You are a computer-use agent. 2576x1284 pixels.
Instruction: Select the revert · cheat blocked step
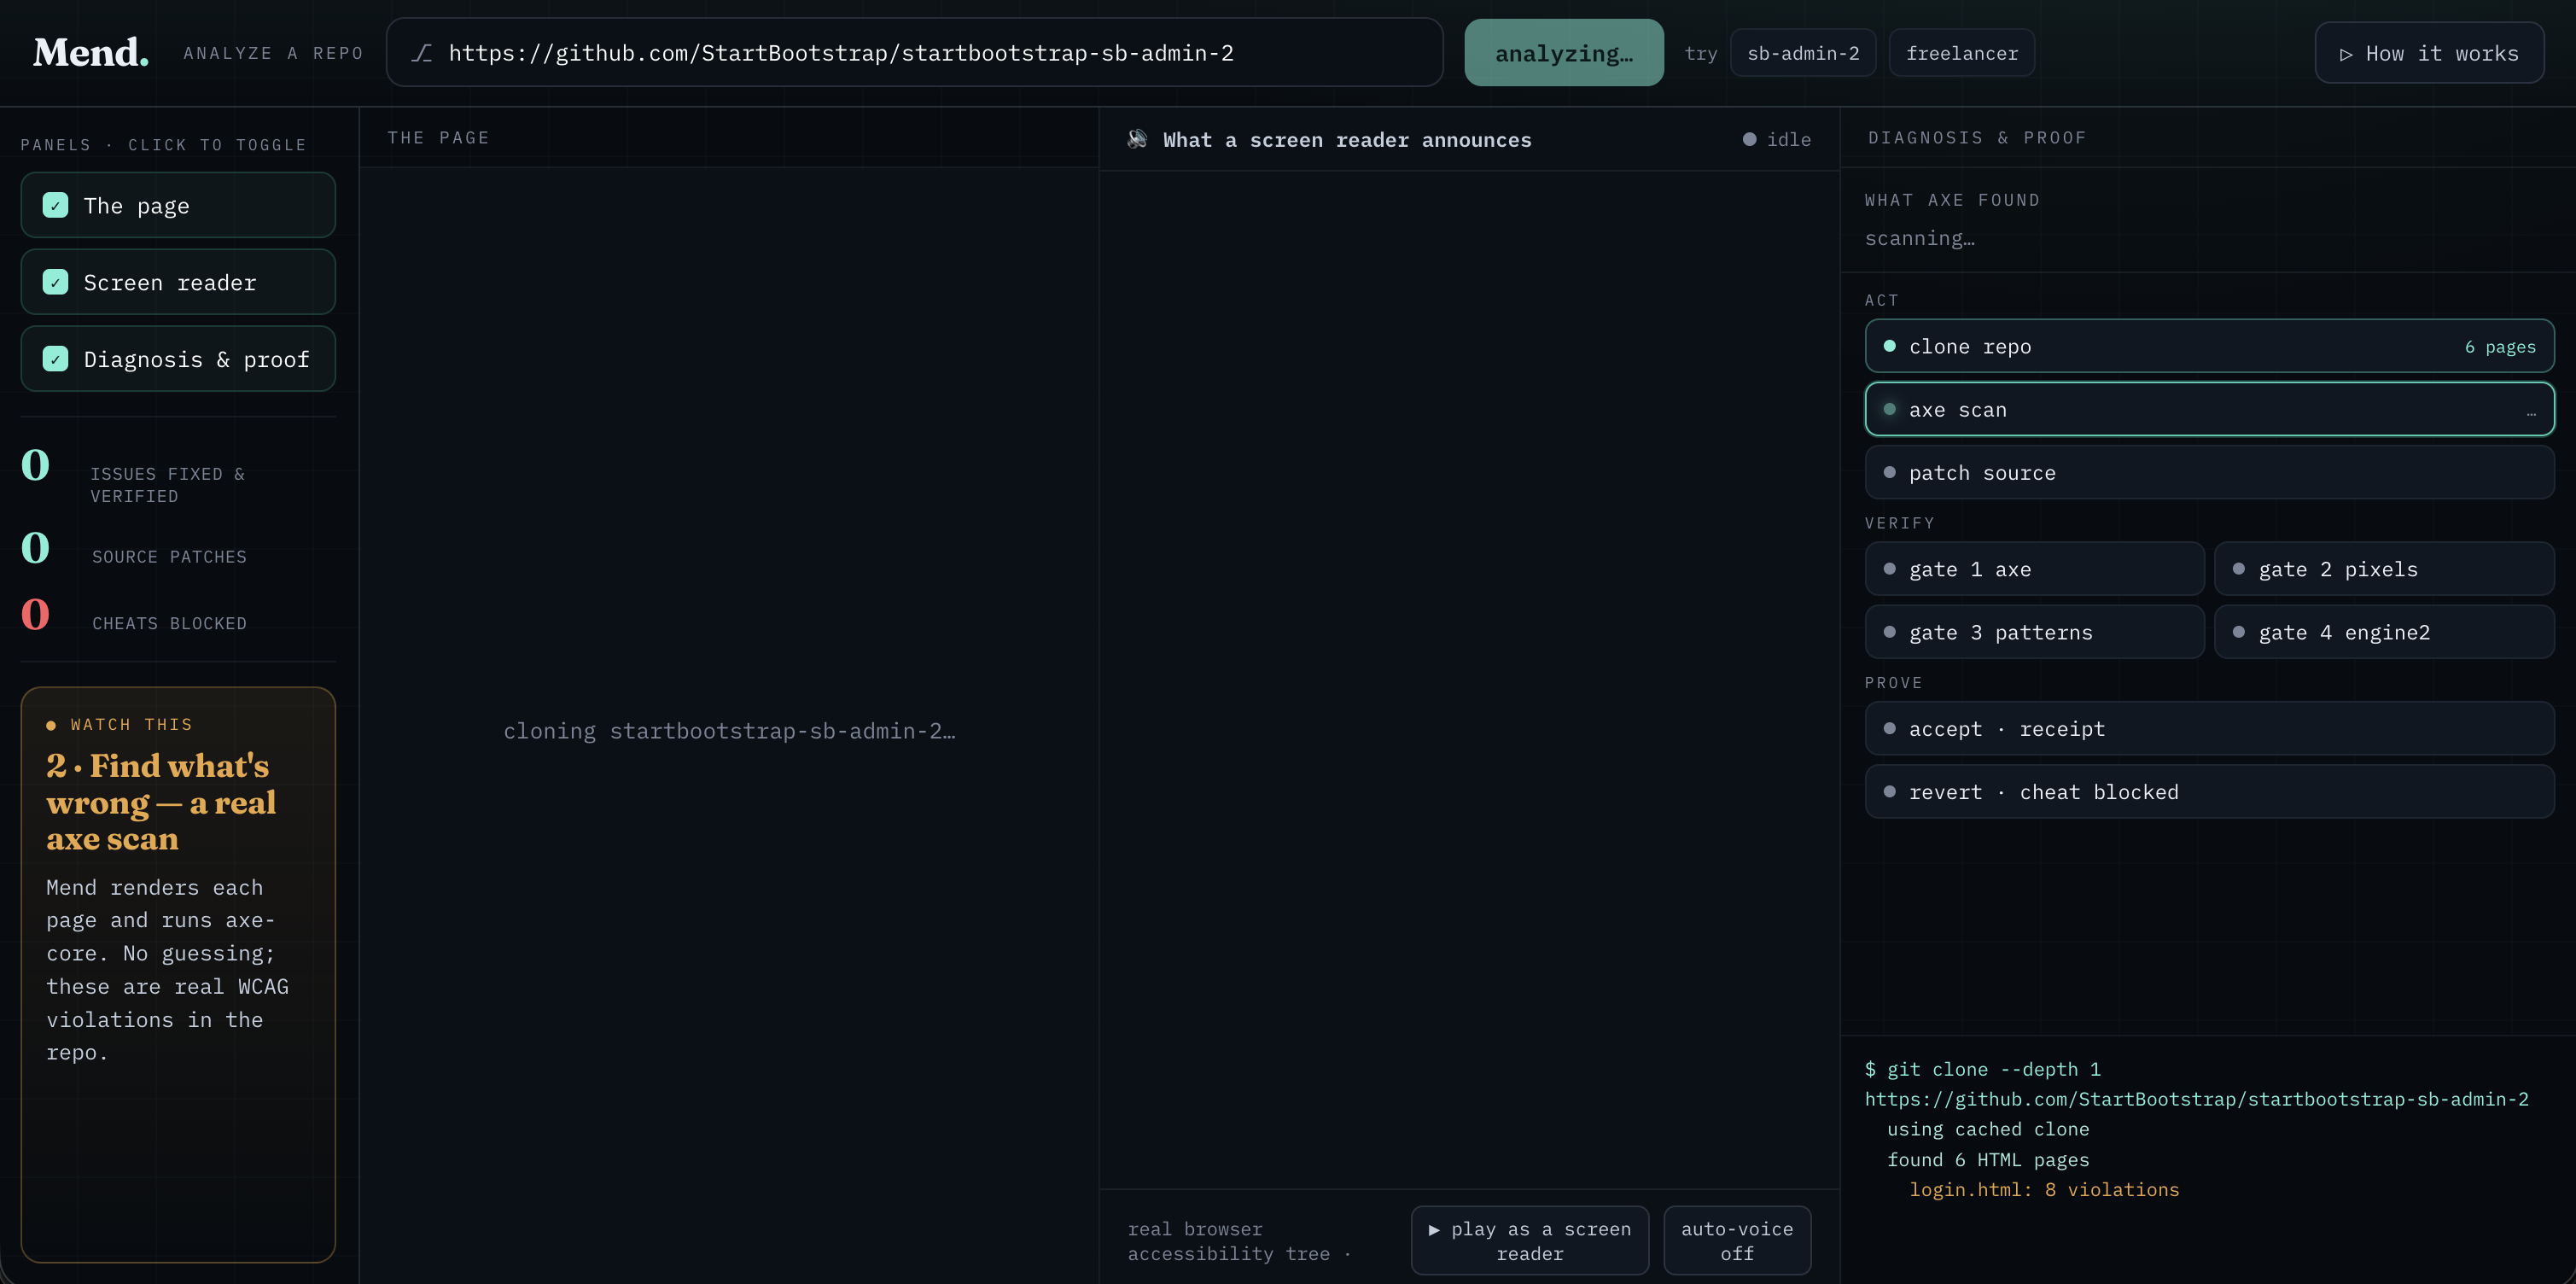coord(2209,791)
